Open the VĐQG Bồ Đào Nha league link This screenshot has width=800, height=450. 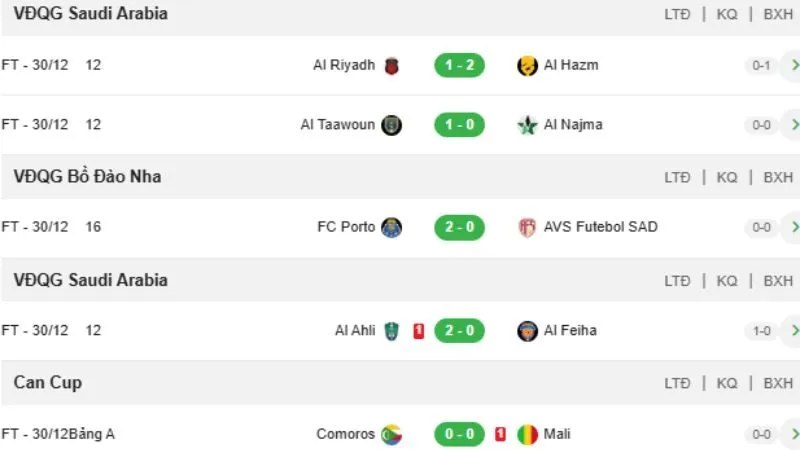[88, 177]
